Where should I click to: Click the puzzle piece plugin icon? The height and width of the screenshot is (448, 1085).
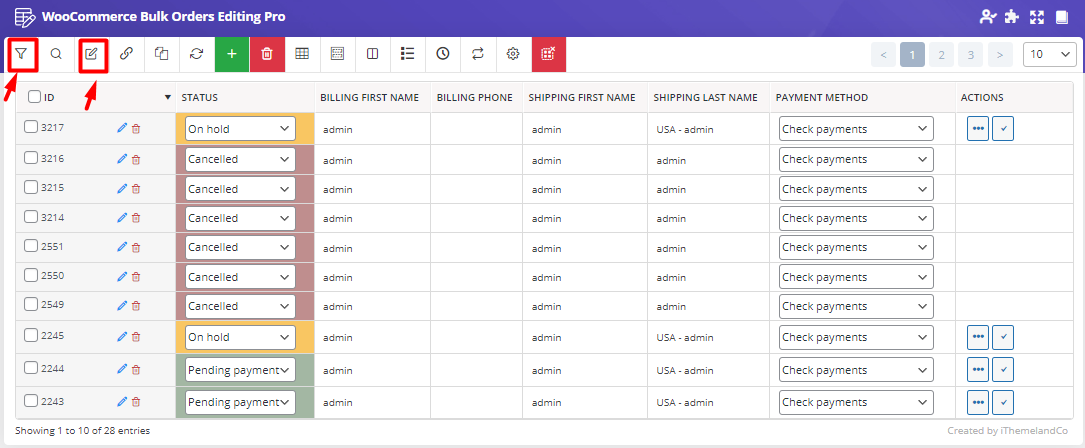pos(1011,17)
